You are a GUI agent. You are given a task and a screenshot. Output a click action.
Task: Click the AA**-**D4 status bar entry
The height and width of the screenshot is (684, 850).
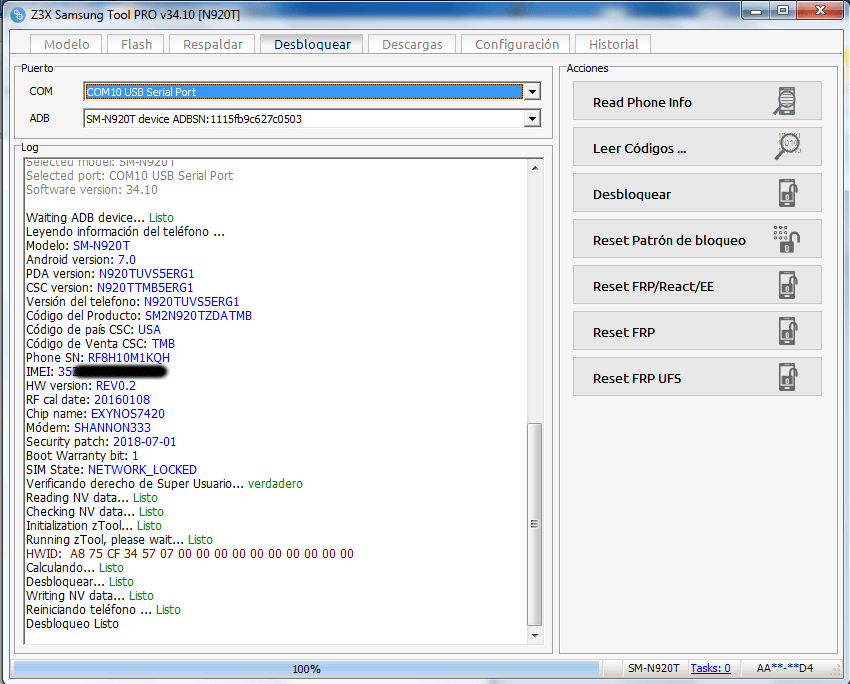[784, 668]
